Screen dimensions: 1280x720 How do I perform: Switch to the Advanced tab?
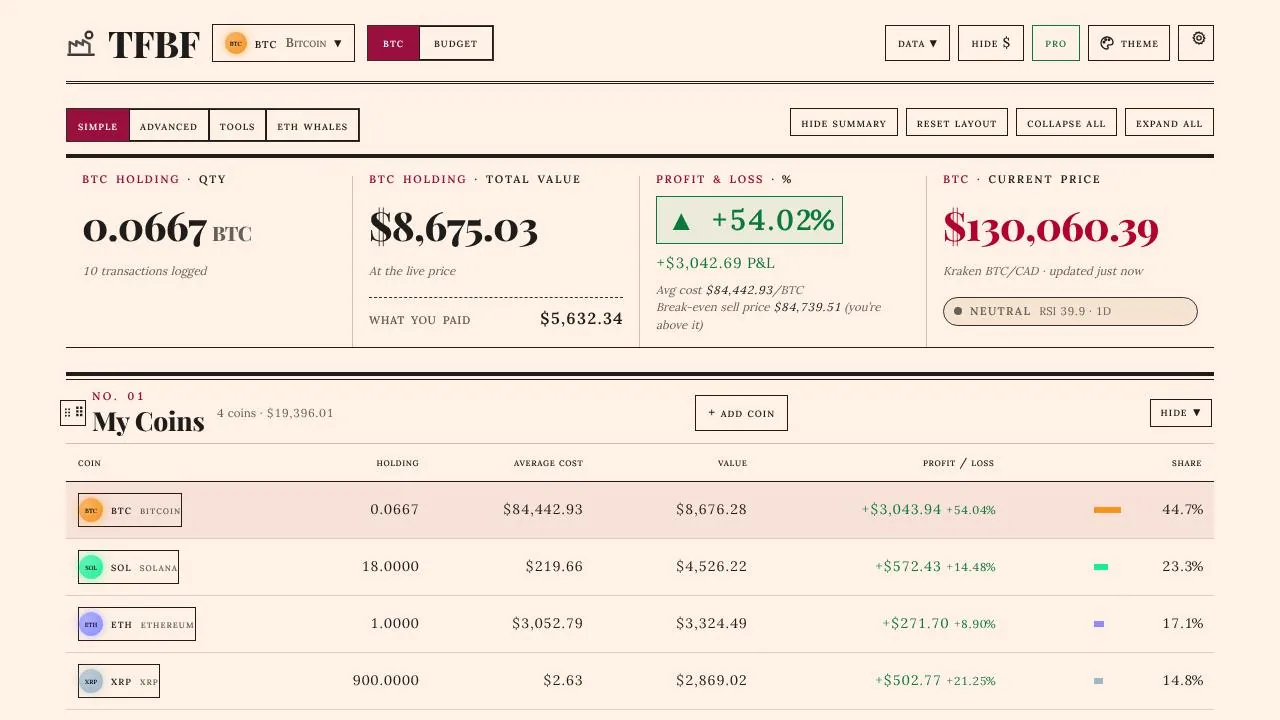click(169, 126)
